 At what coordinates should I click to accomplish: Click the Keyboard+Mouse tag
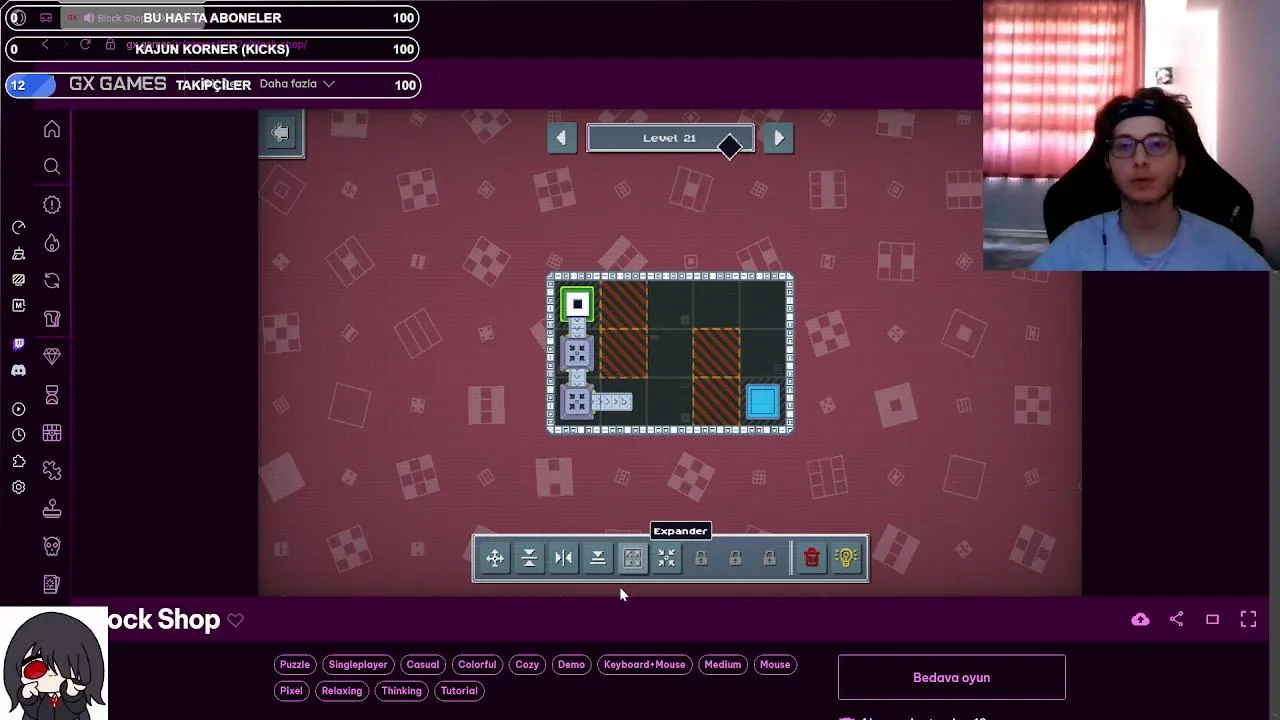pyautogui.click(x=645, y=664)
